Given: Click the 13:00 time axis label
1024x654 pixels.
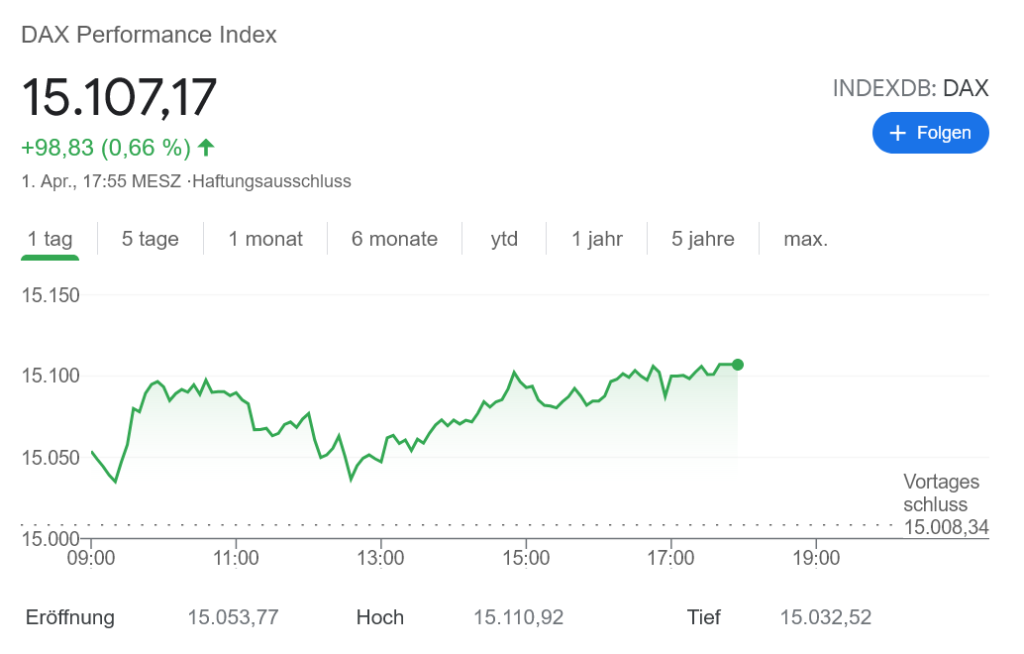Looking at the screenshot, I should 383,558.
